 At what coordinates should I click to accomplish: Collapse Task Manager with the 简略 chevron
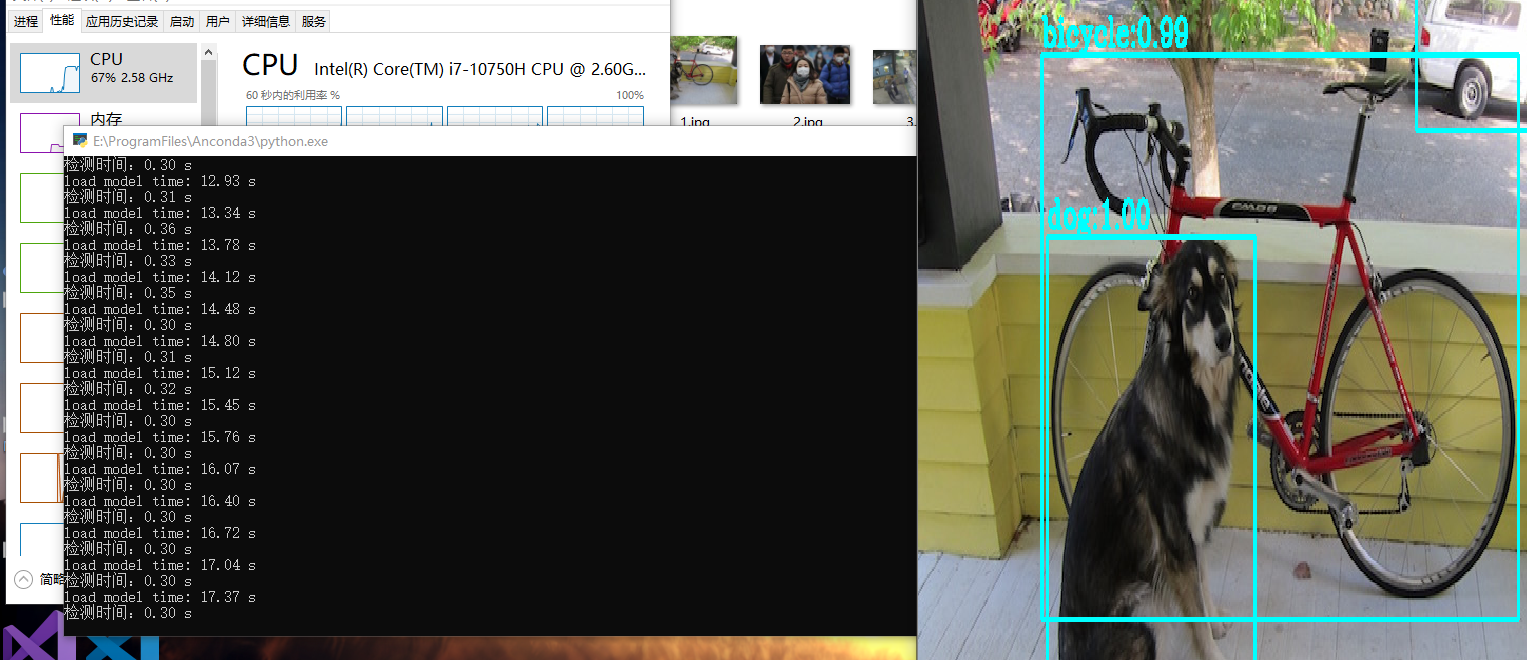coord(24,578)
